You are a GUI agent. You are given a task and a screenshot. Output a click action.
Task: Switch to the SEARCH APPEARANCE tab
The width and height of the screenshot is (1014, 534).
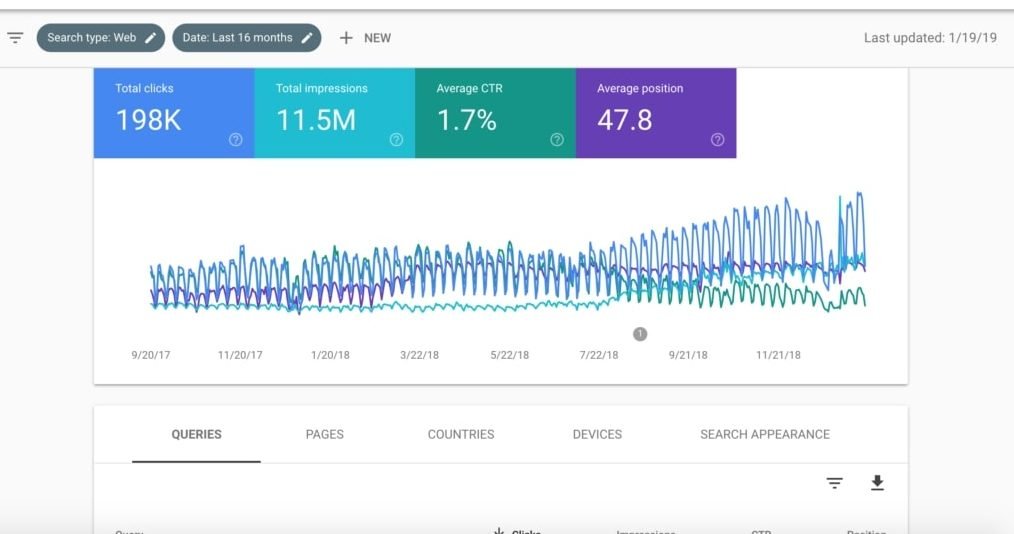coord(765,434)
